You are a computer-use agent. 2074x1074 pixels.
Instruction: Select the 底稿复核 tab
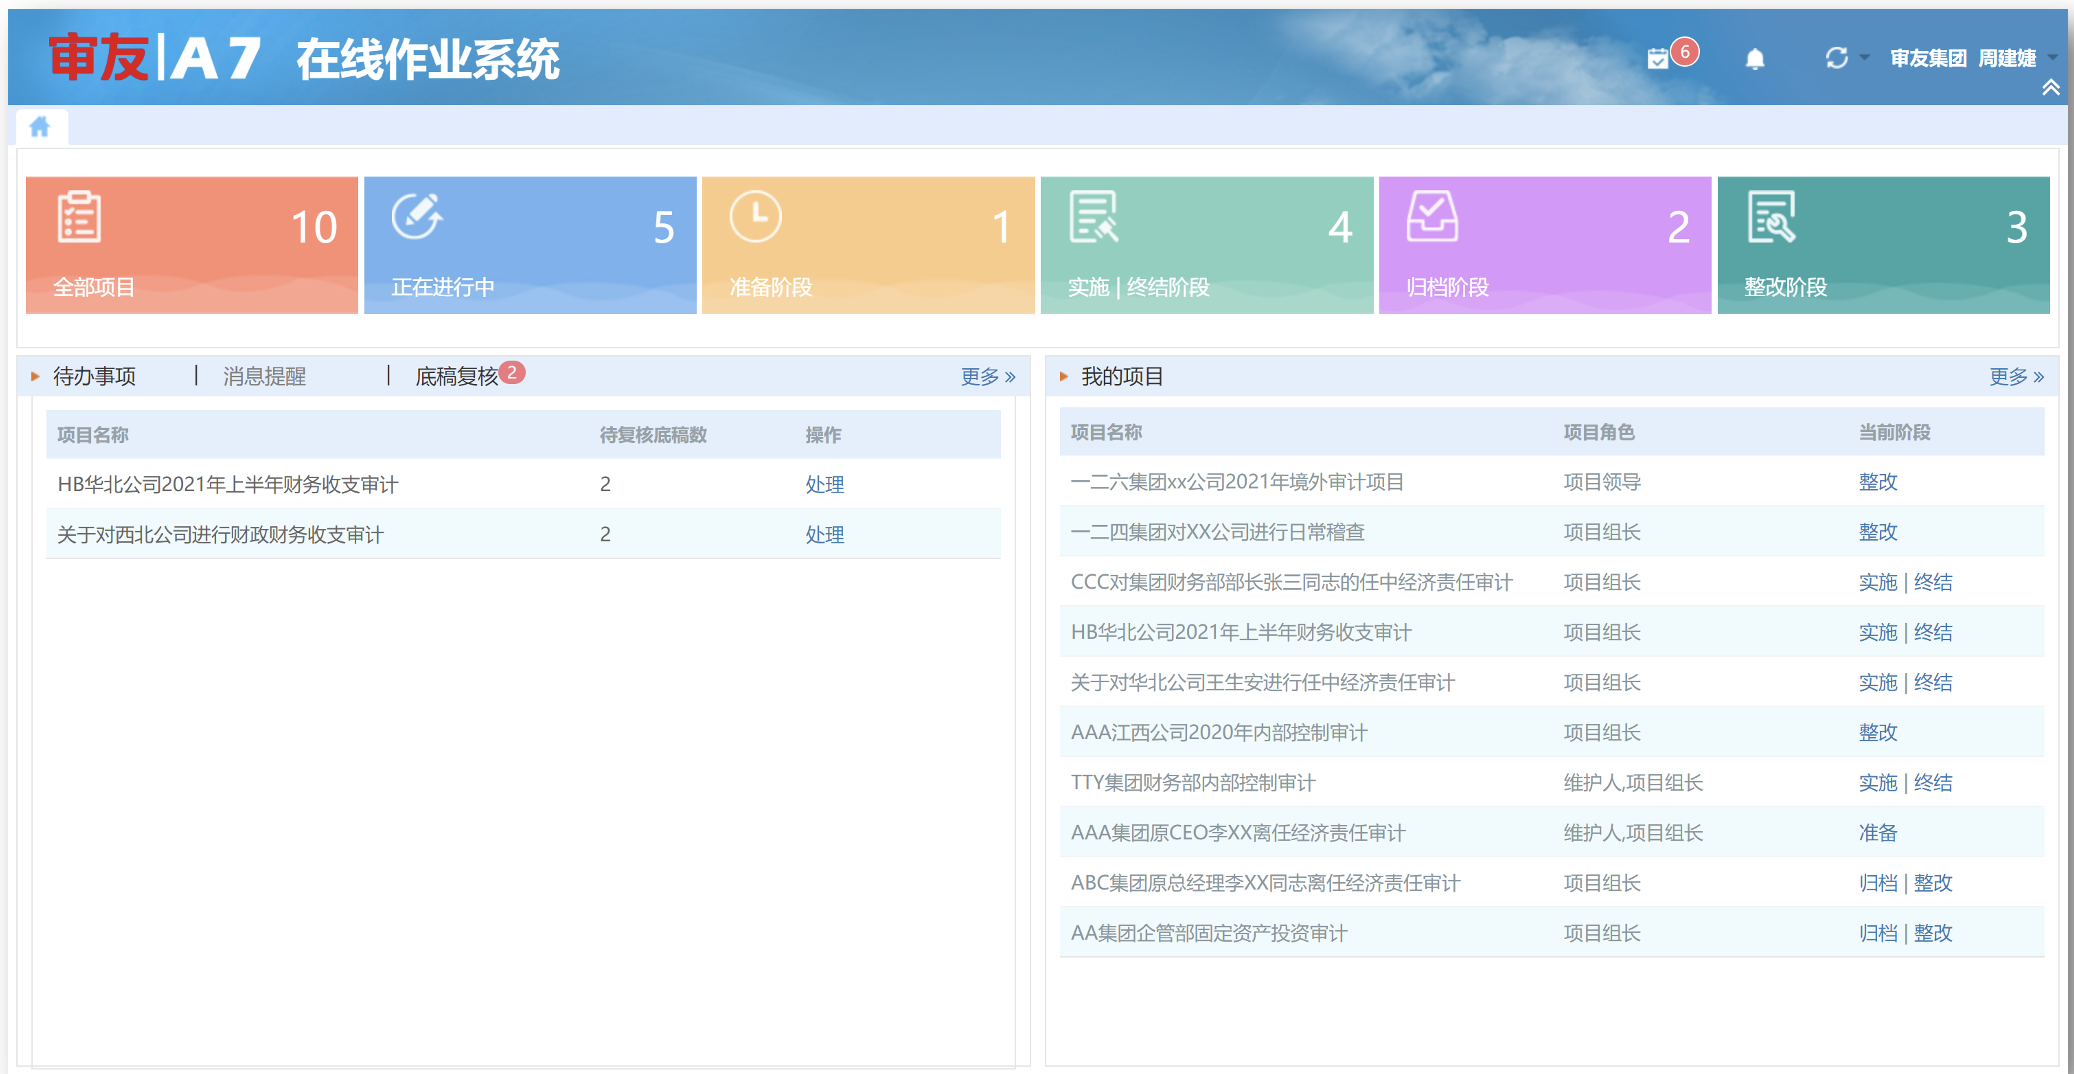pos(456,376)
